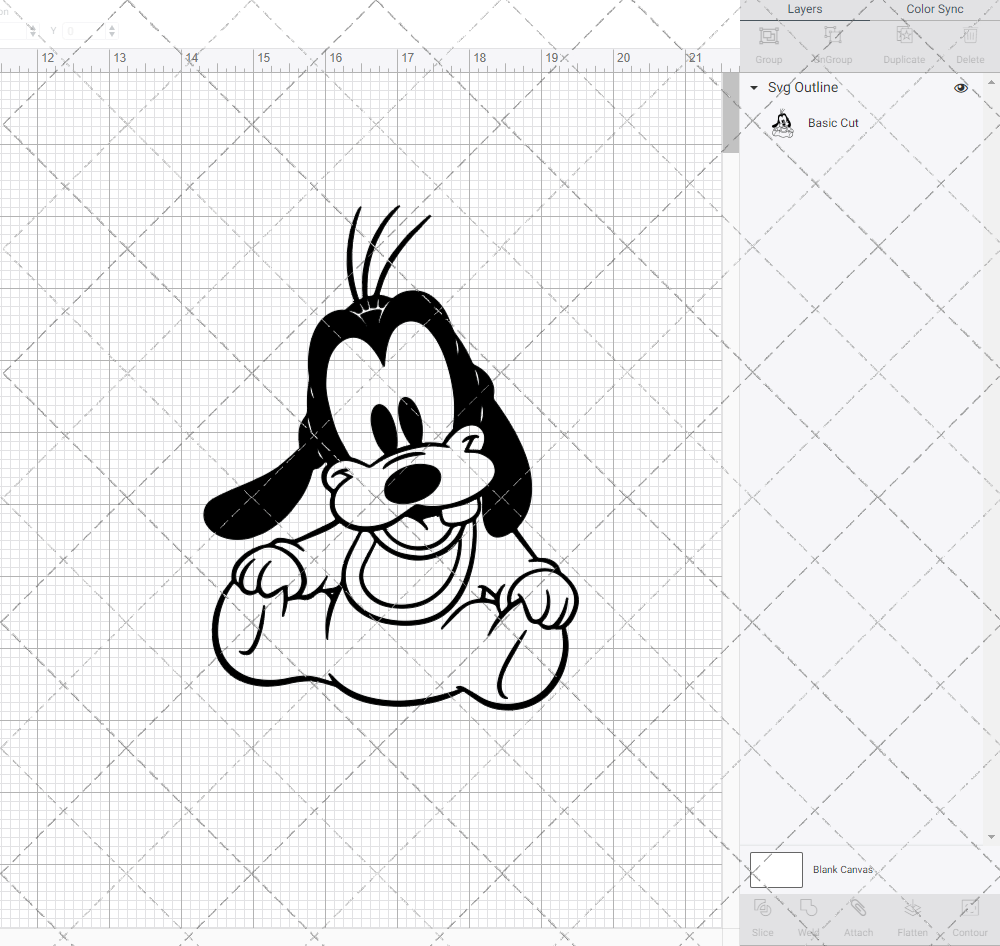
Task: Open the Contour tool
Action: (x=969, y=917)
